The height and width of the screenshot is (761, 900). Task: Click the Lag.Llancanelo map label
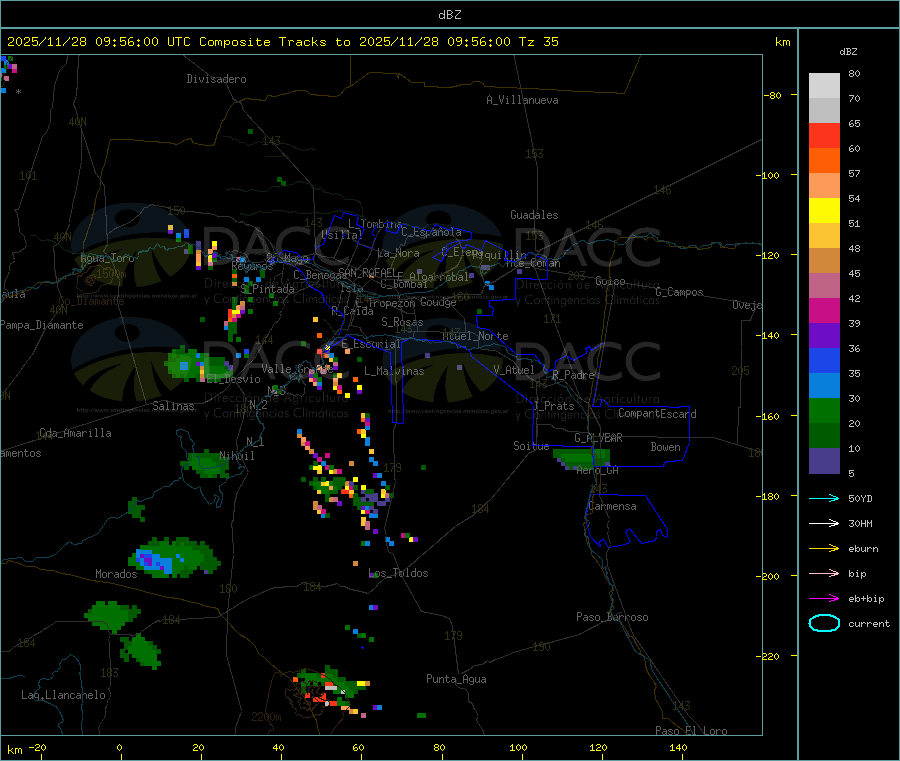63,695
